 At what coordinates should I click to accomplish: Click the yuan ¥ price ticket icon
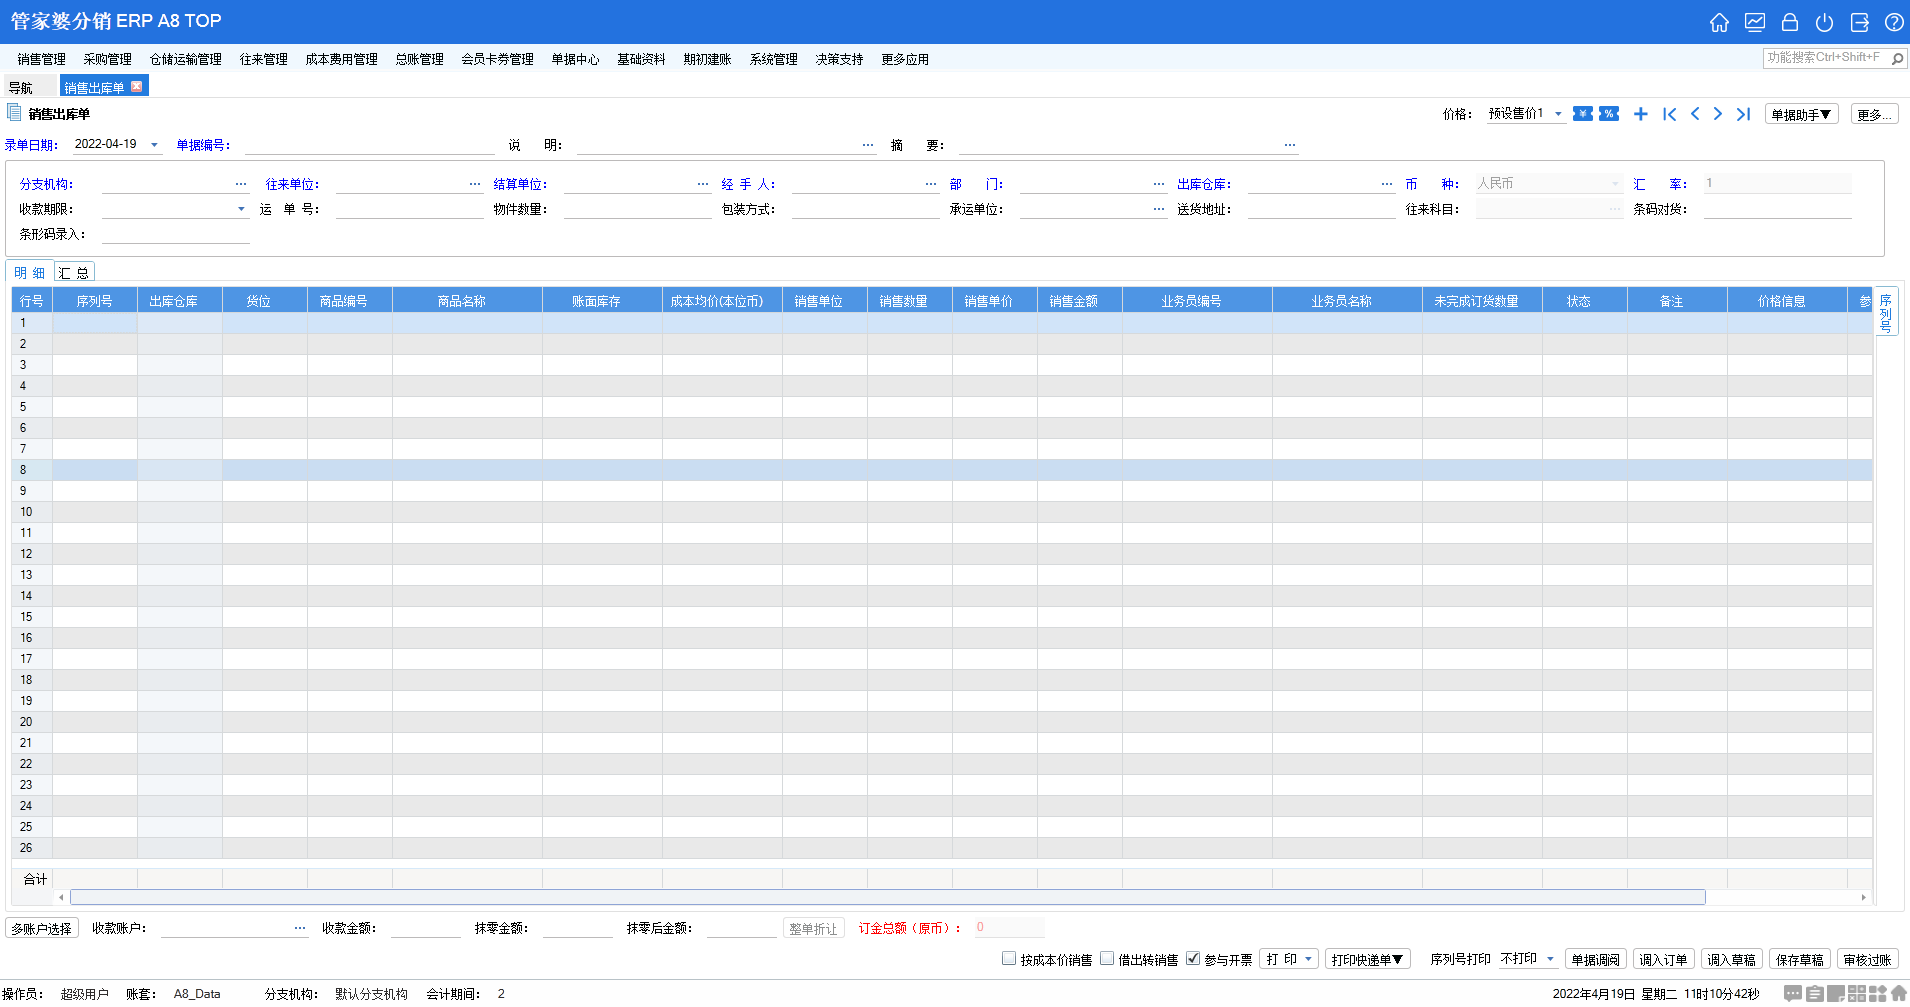[x=1582, y=114]
